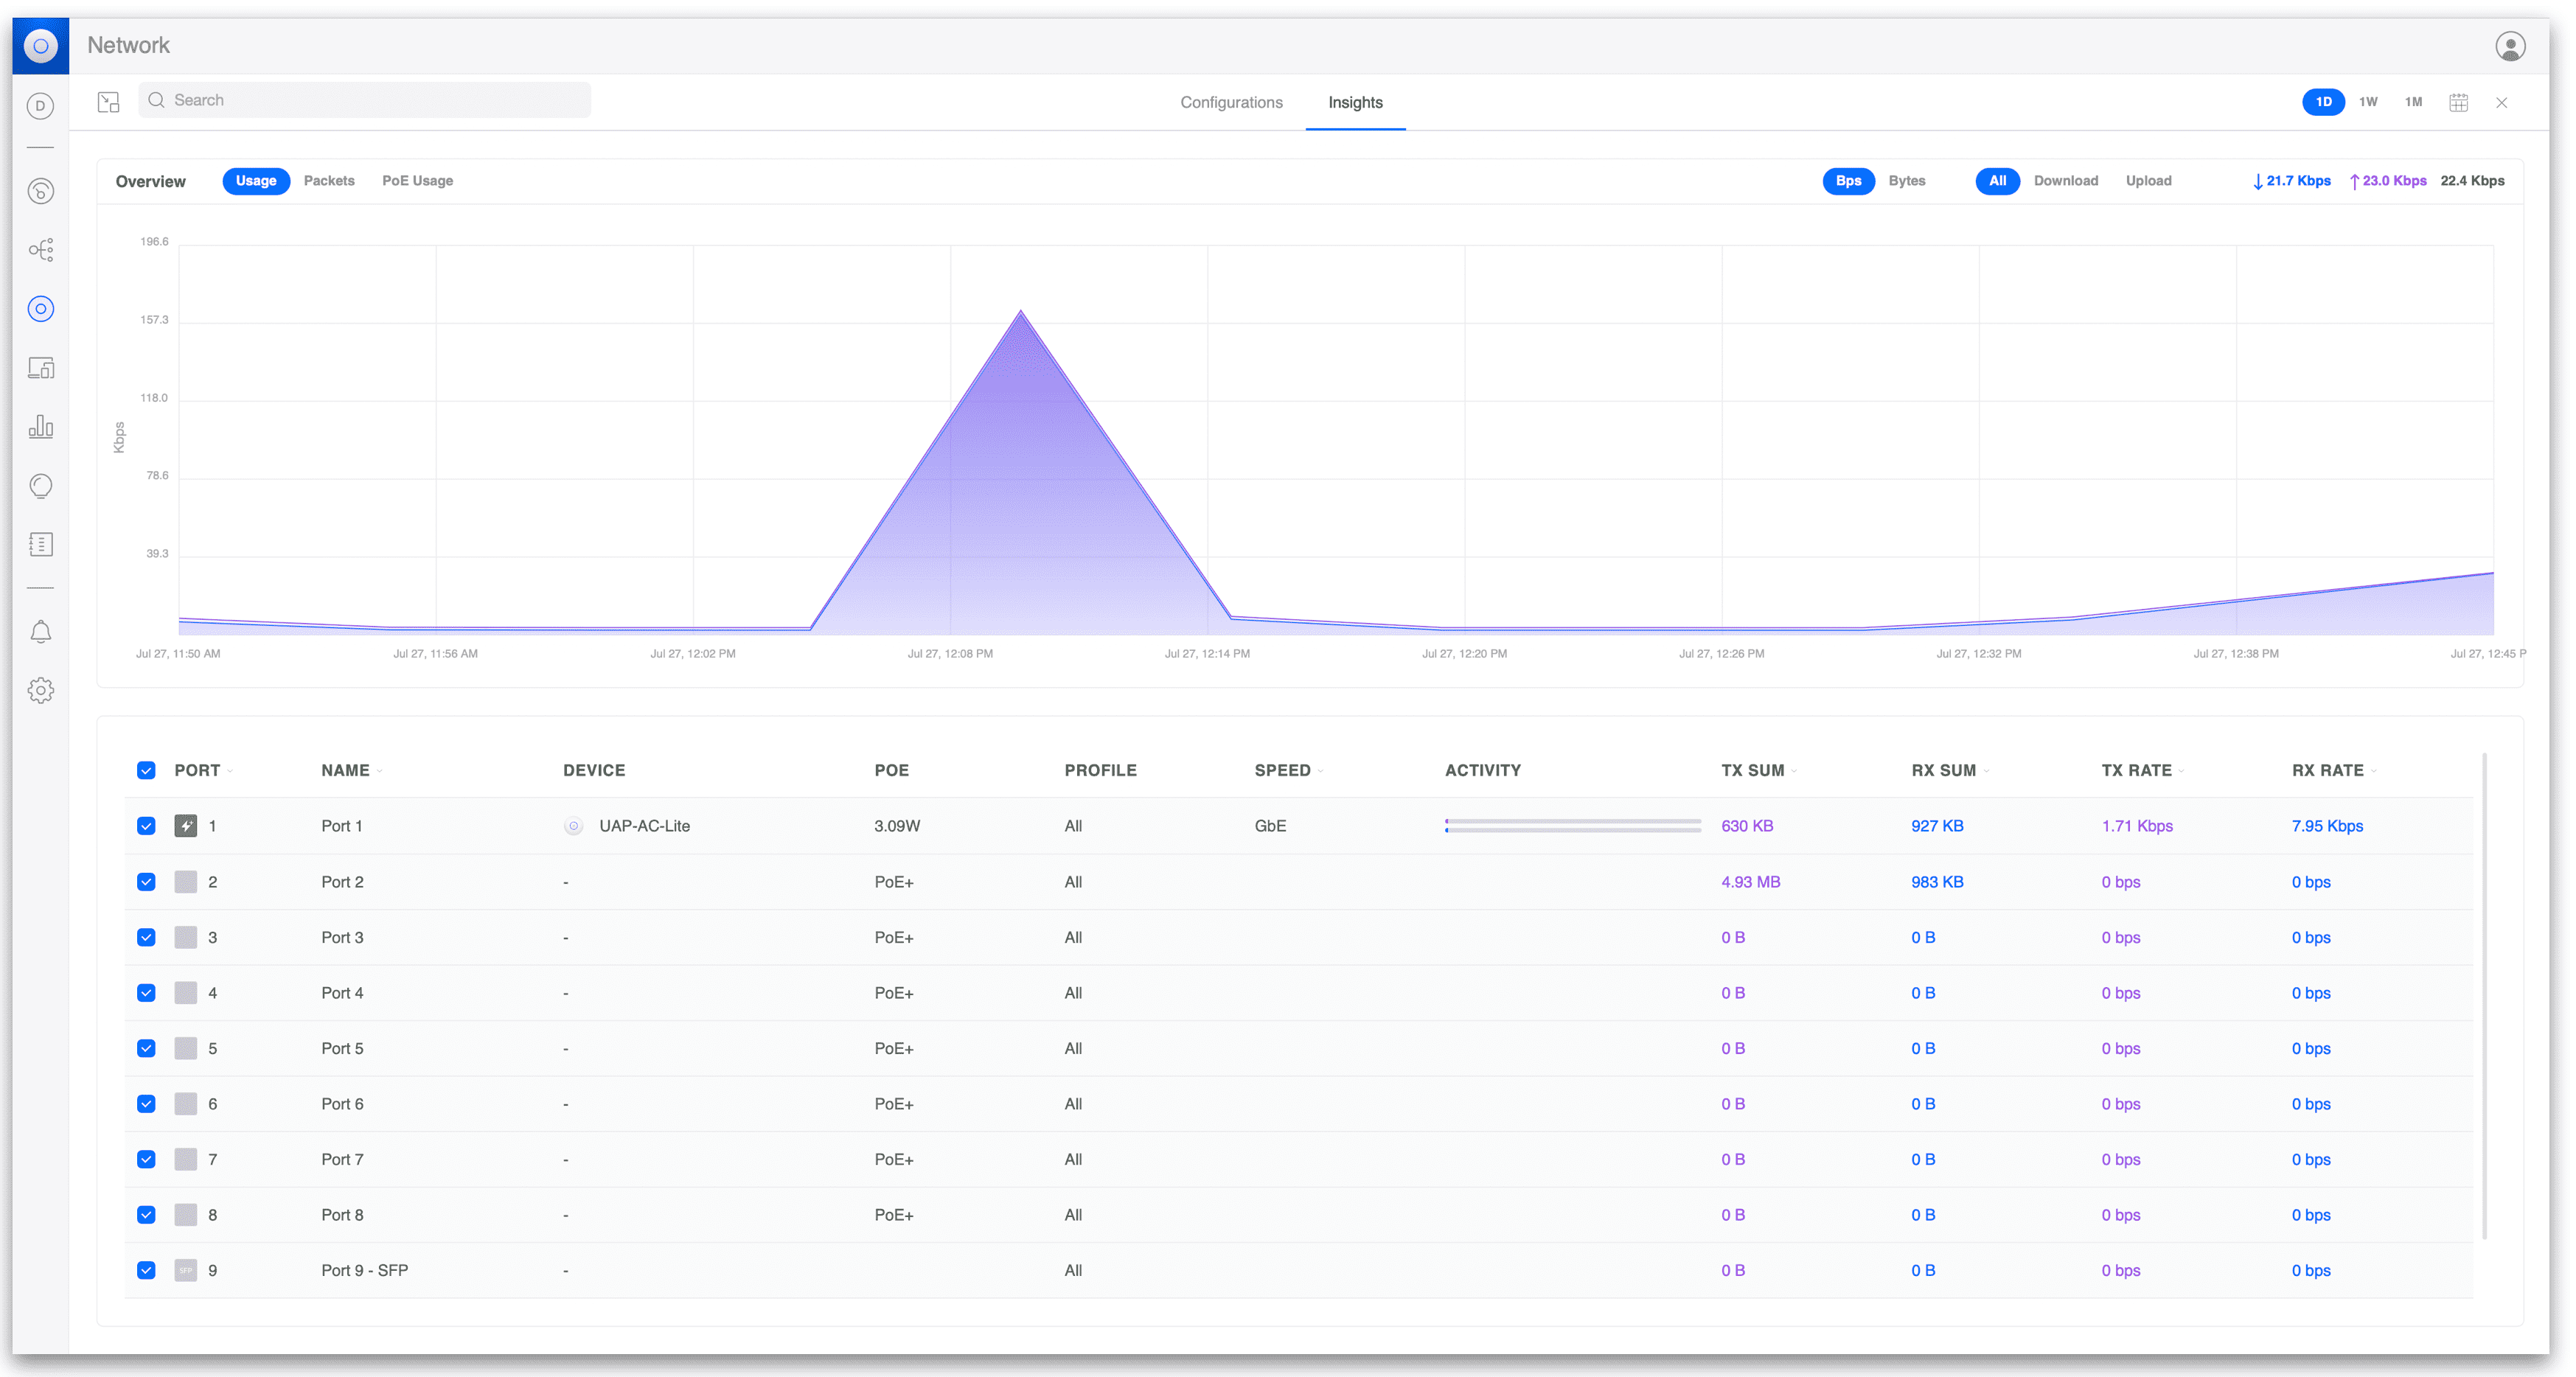Viewport: 2576px width, 1377px height.
Task: Open the Client Devices panel icon
Action: click(40, 367)
